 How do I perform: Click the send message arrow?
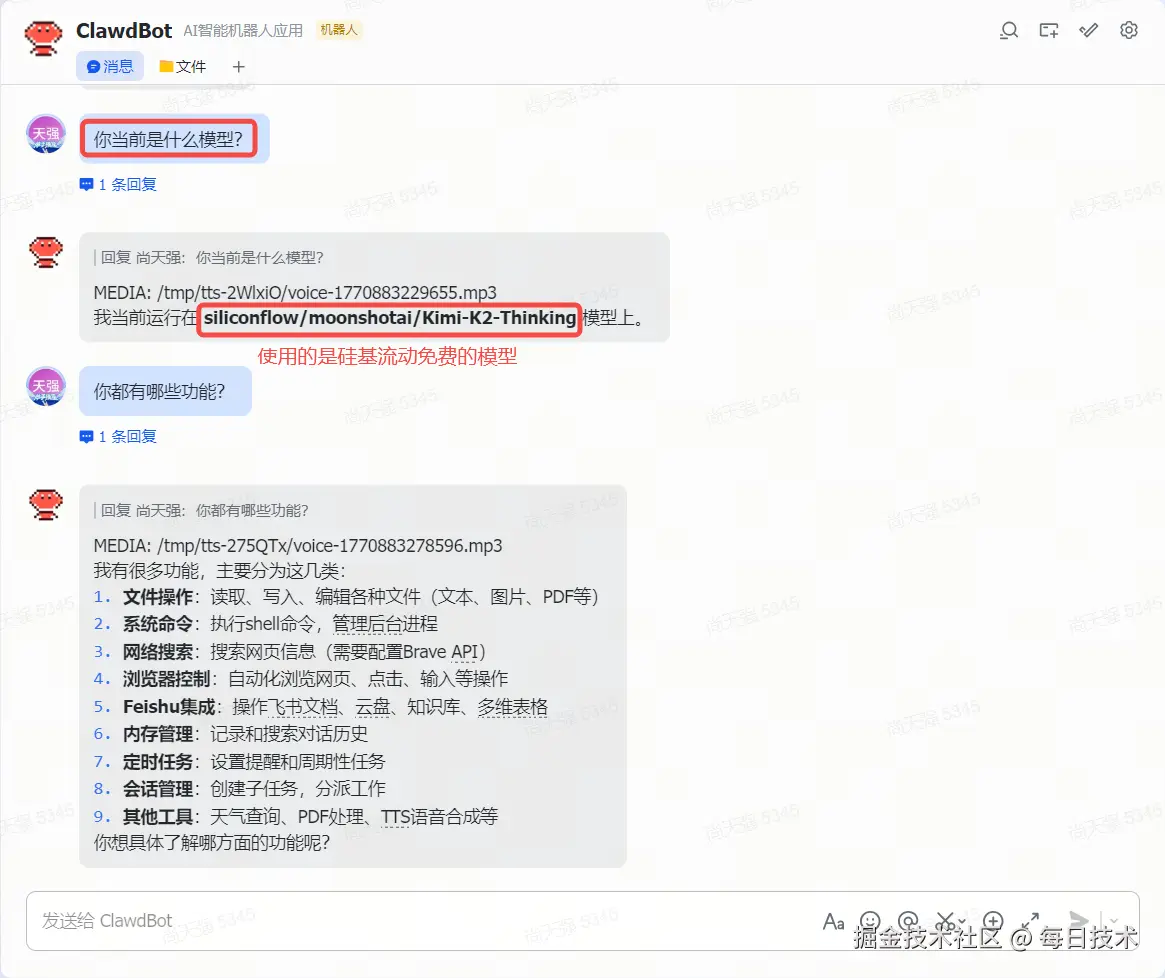click(1078, 921)
